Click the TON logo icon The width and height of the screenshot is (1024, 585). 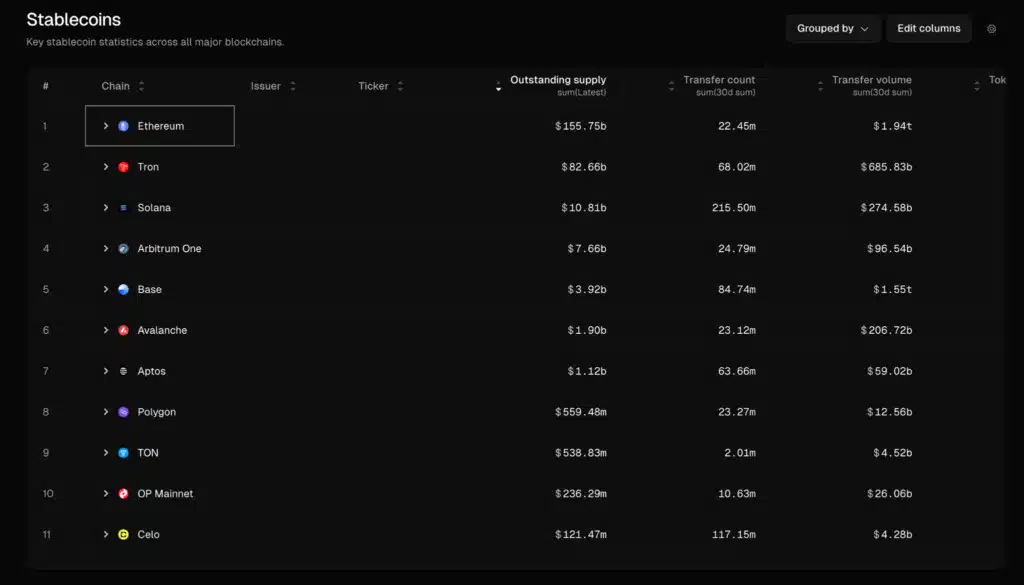[124, 452]
